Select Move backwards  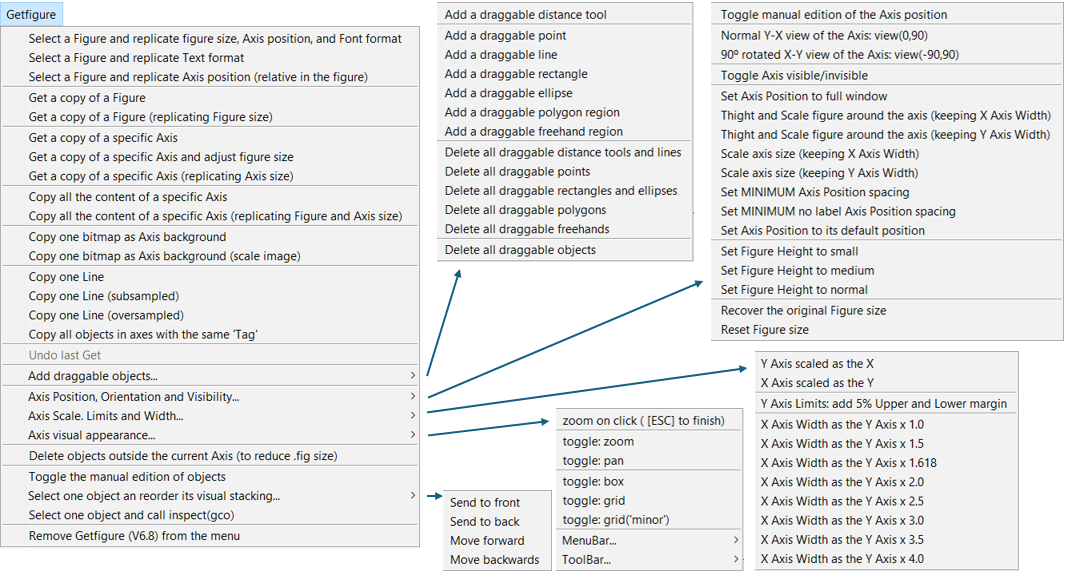pyautogui.click(x=496, y=560)
